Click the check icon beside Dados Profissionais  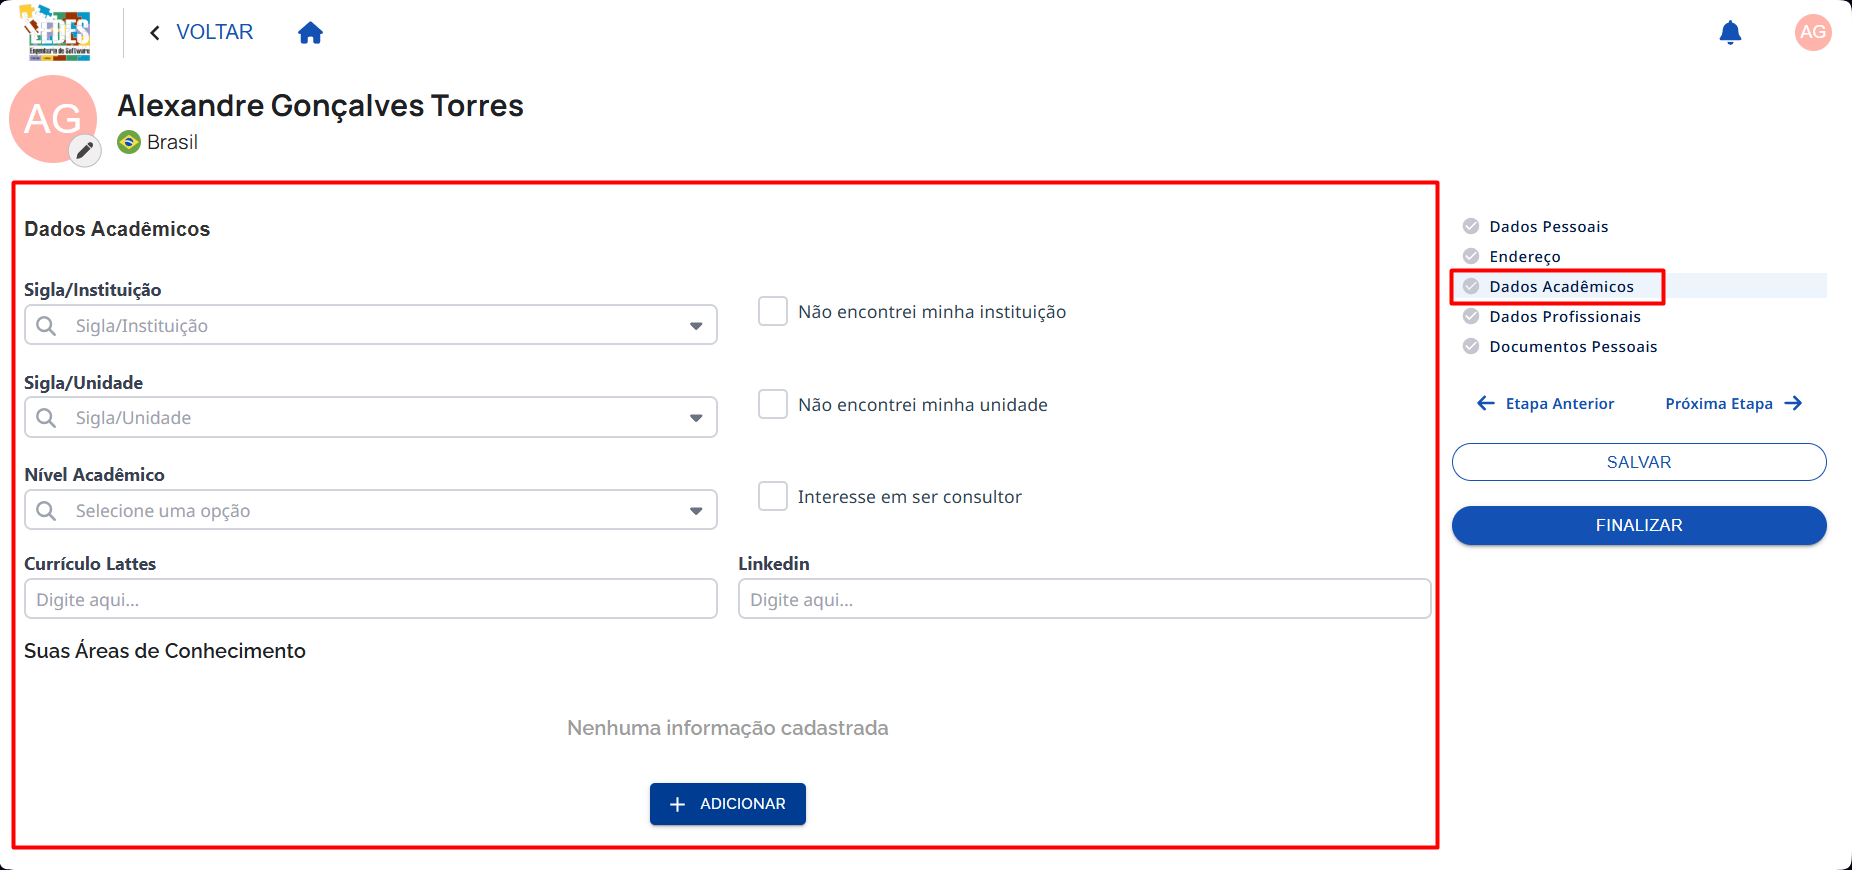pos(1471,316)
